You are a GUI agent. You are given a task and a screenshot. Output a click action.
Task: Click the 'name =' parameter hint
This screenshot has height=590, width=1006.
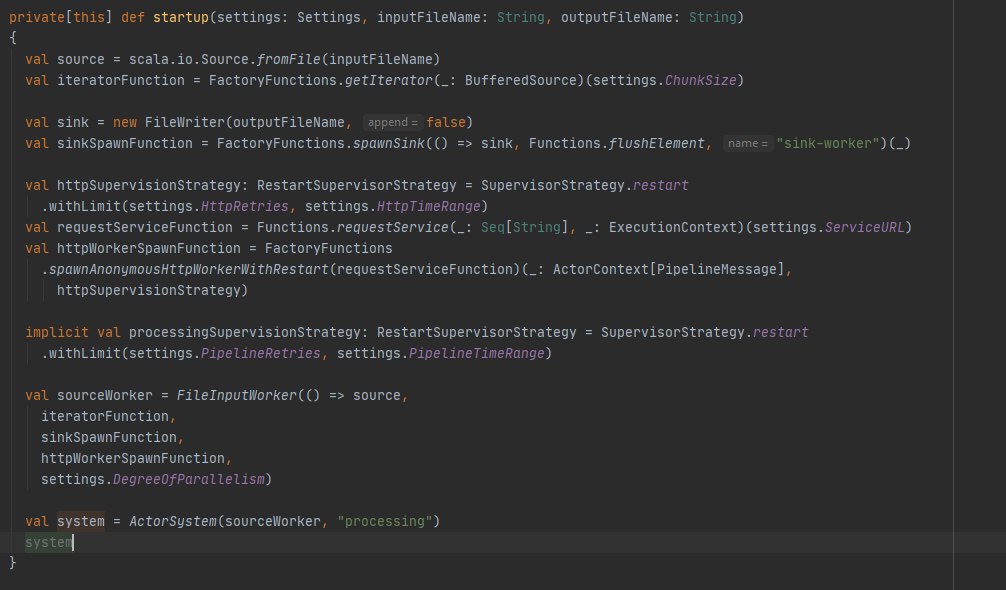747,143
